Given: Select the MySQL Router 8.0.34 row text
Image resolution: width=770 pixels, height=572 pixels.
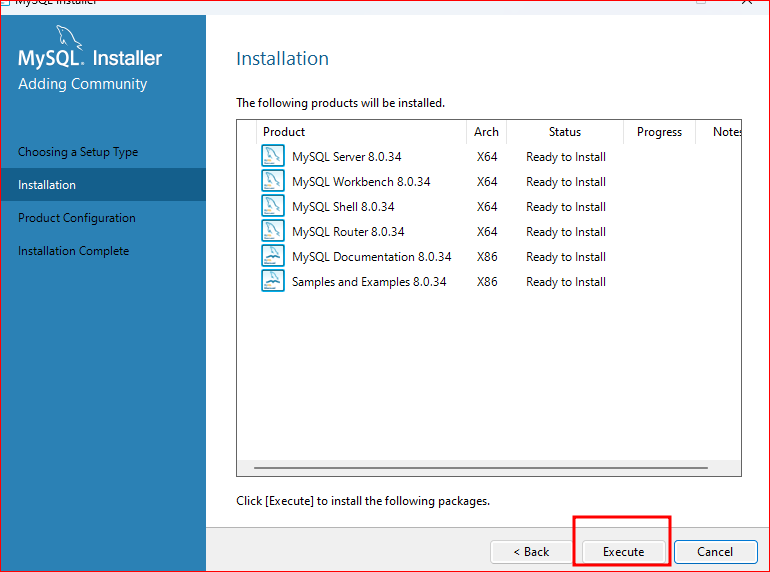Looking at the screenshot, I should point(348,232).
